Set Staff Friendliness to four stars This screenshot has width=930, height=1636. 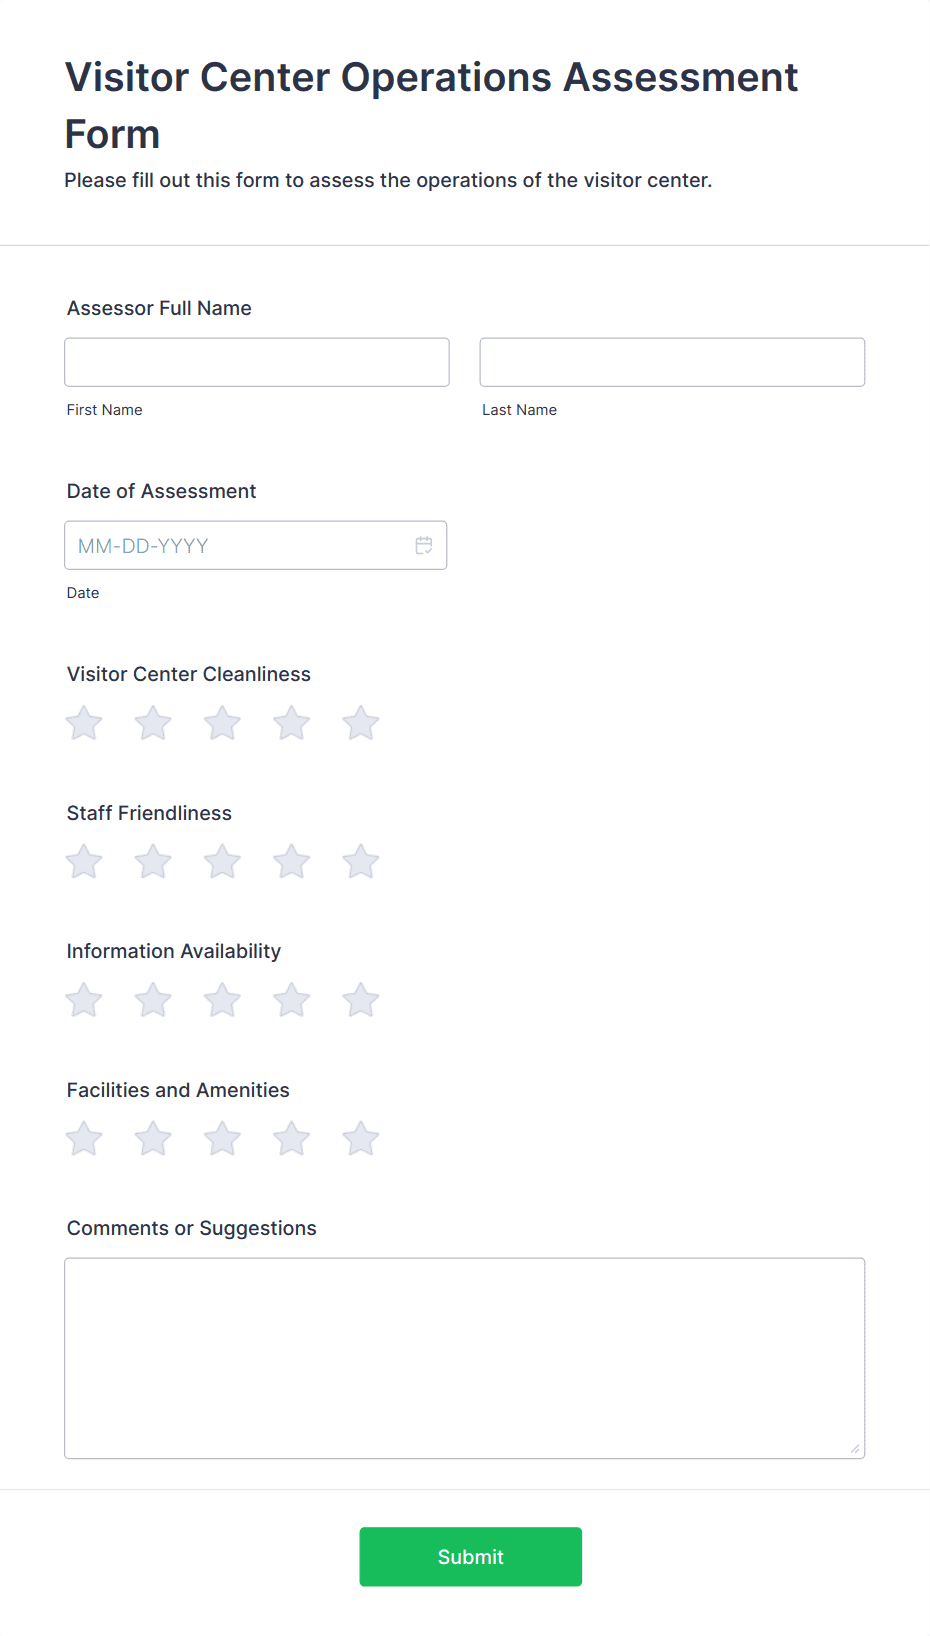click(292, 861)
